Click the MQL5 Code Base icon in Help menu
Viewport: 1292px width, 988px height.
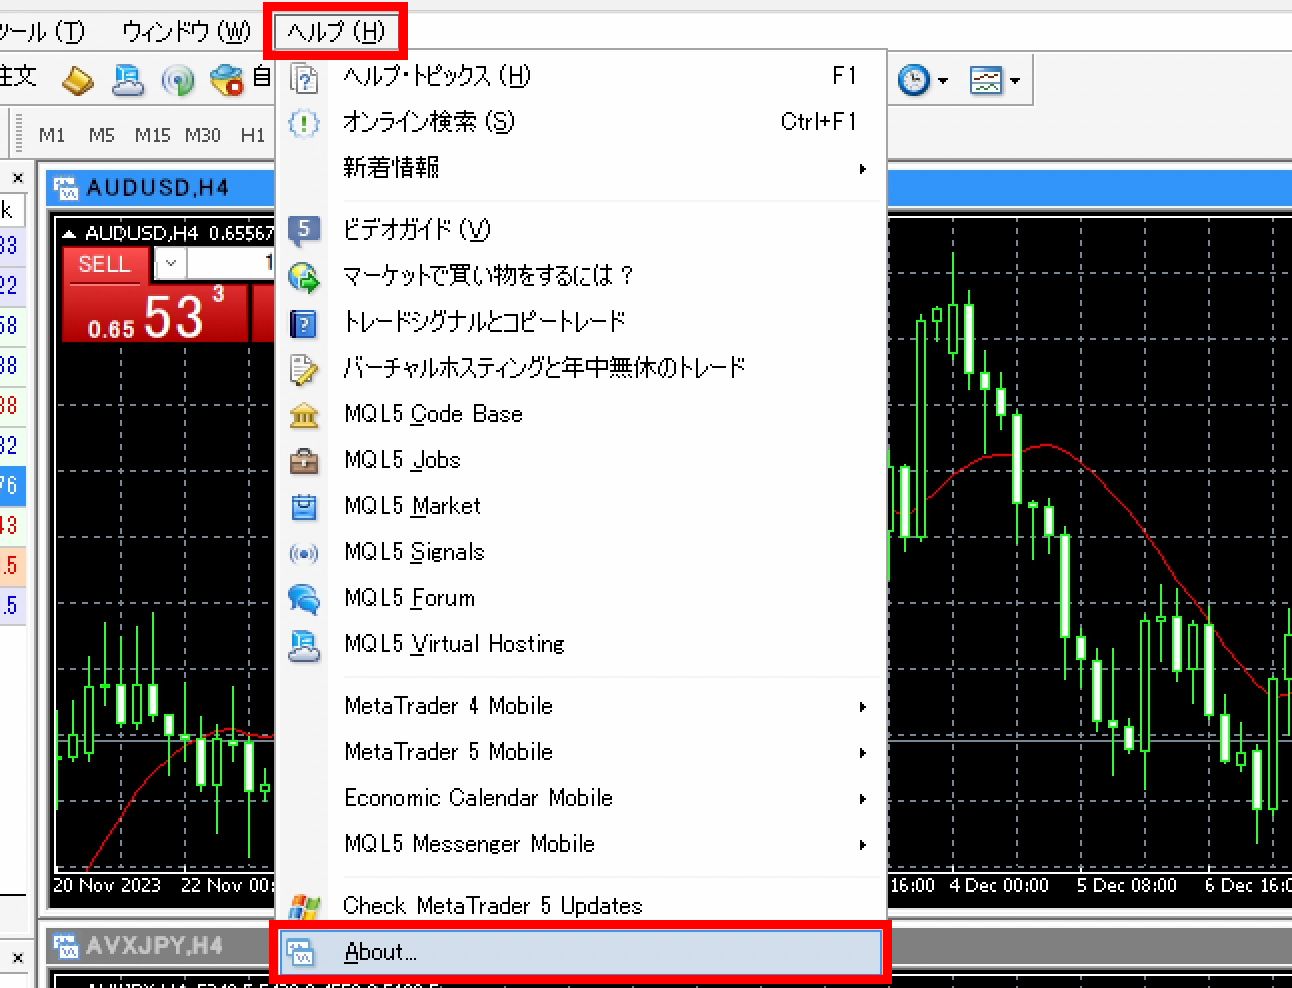[303, 414]
